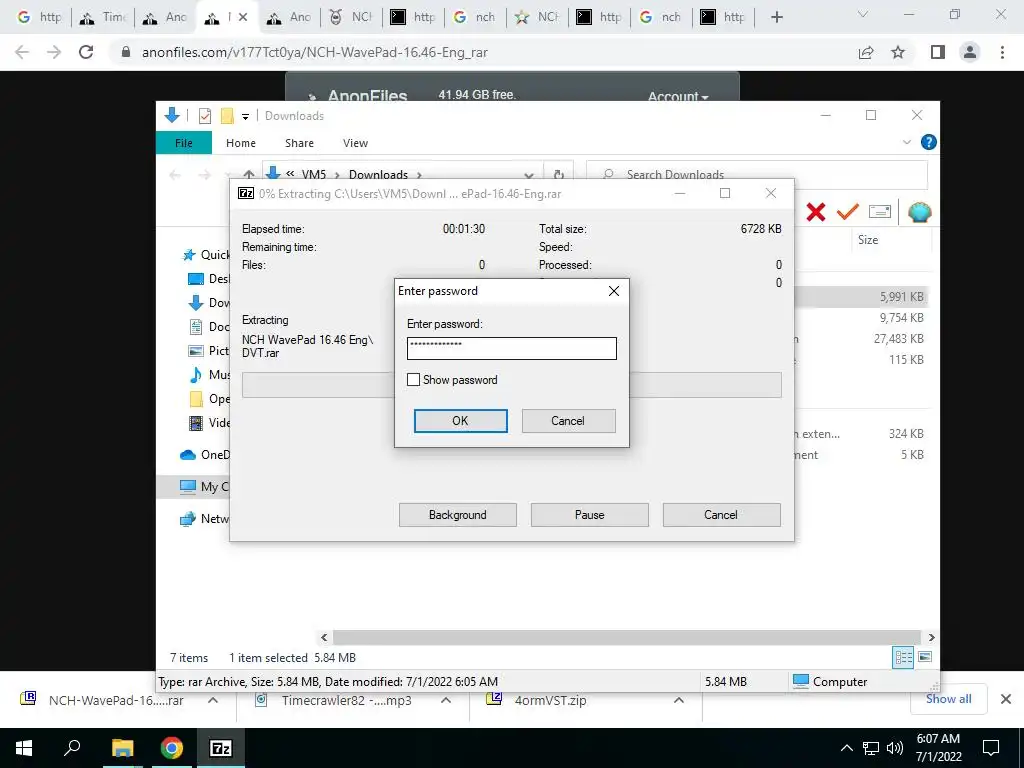Click the rename card icon in ribbon
1024x768 pixels.
pyautogui.click(x=880, y=212)
